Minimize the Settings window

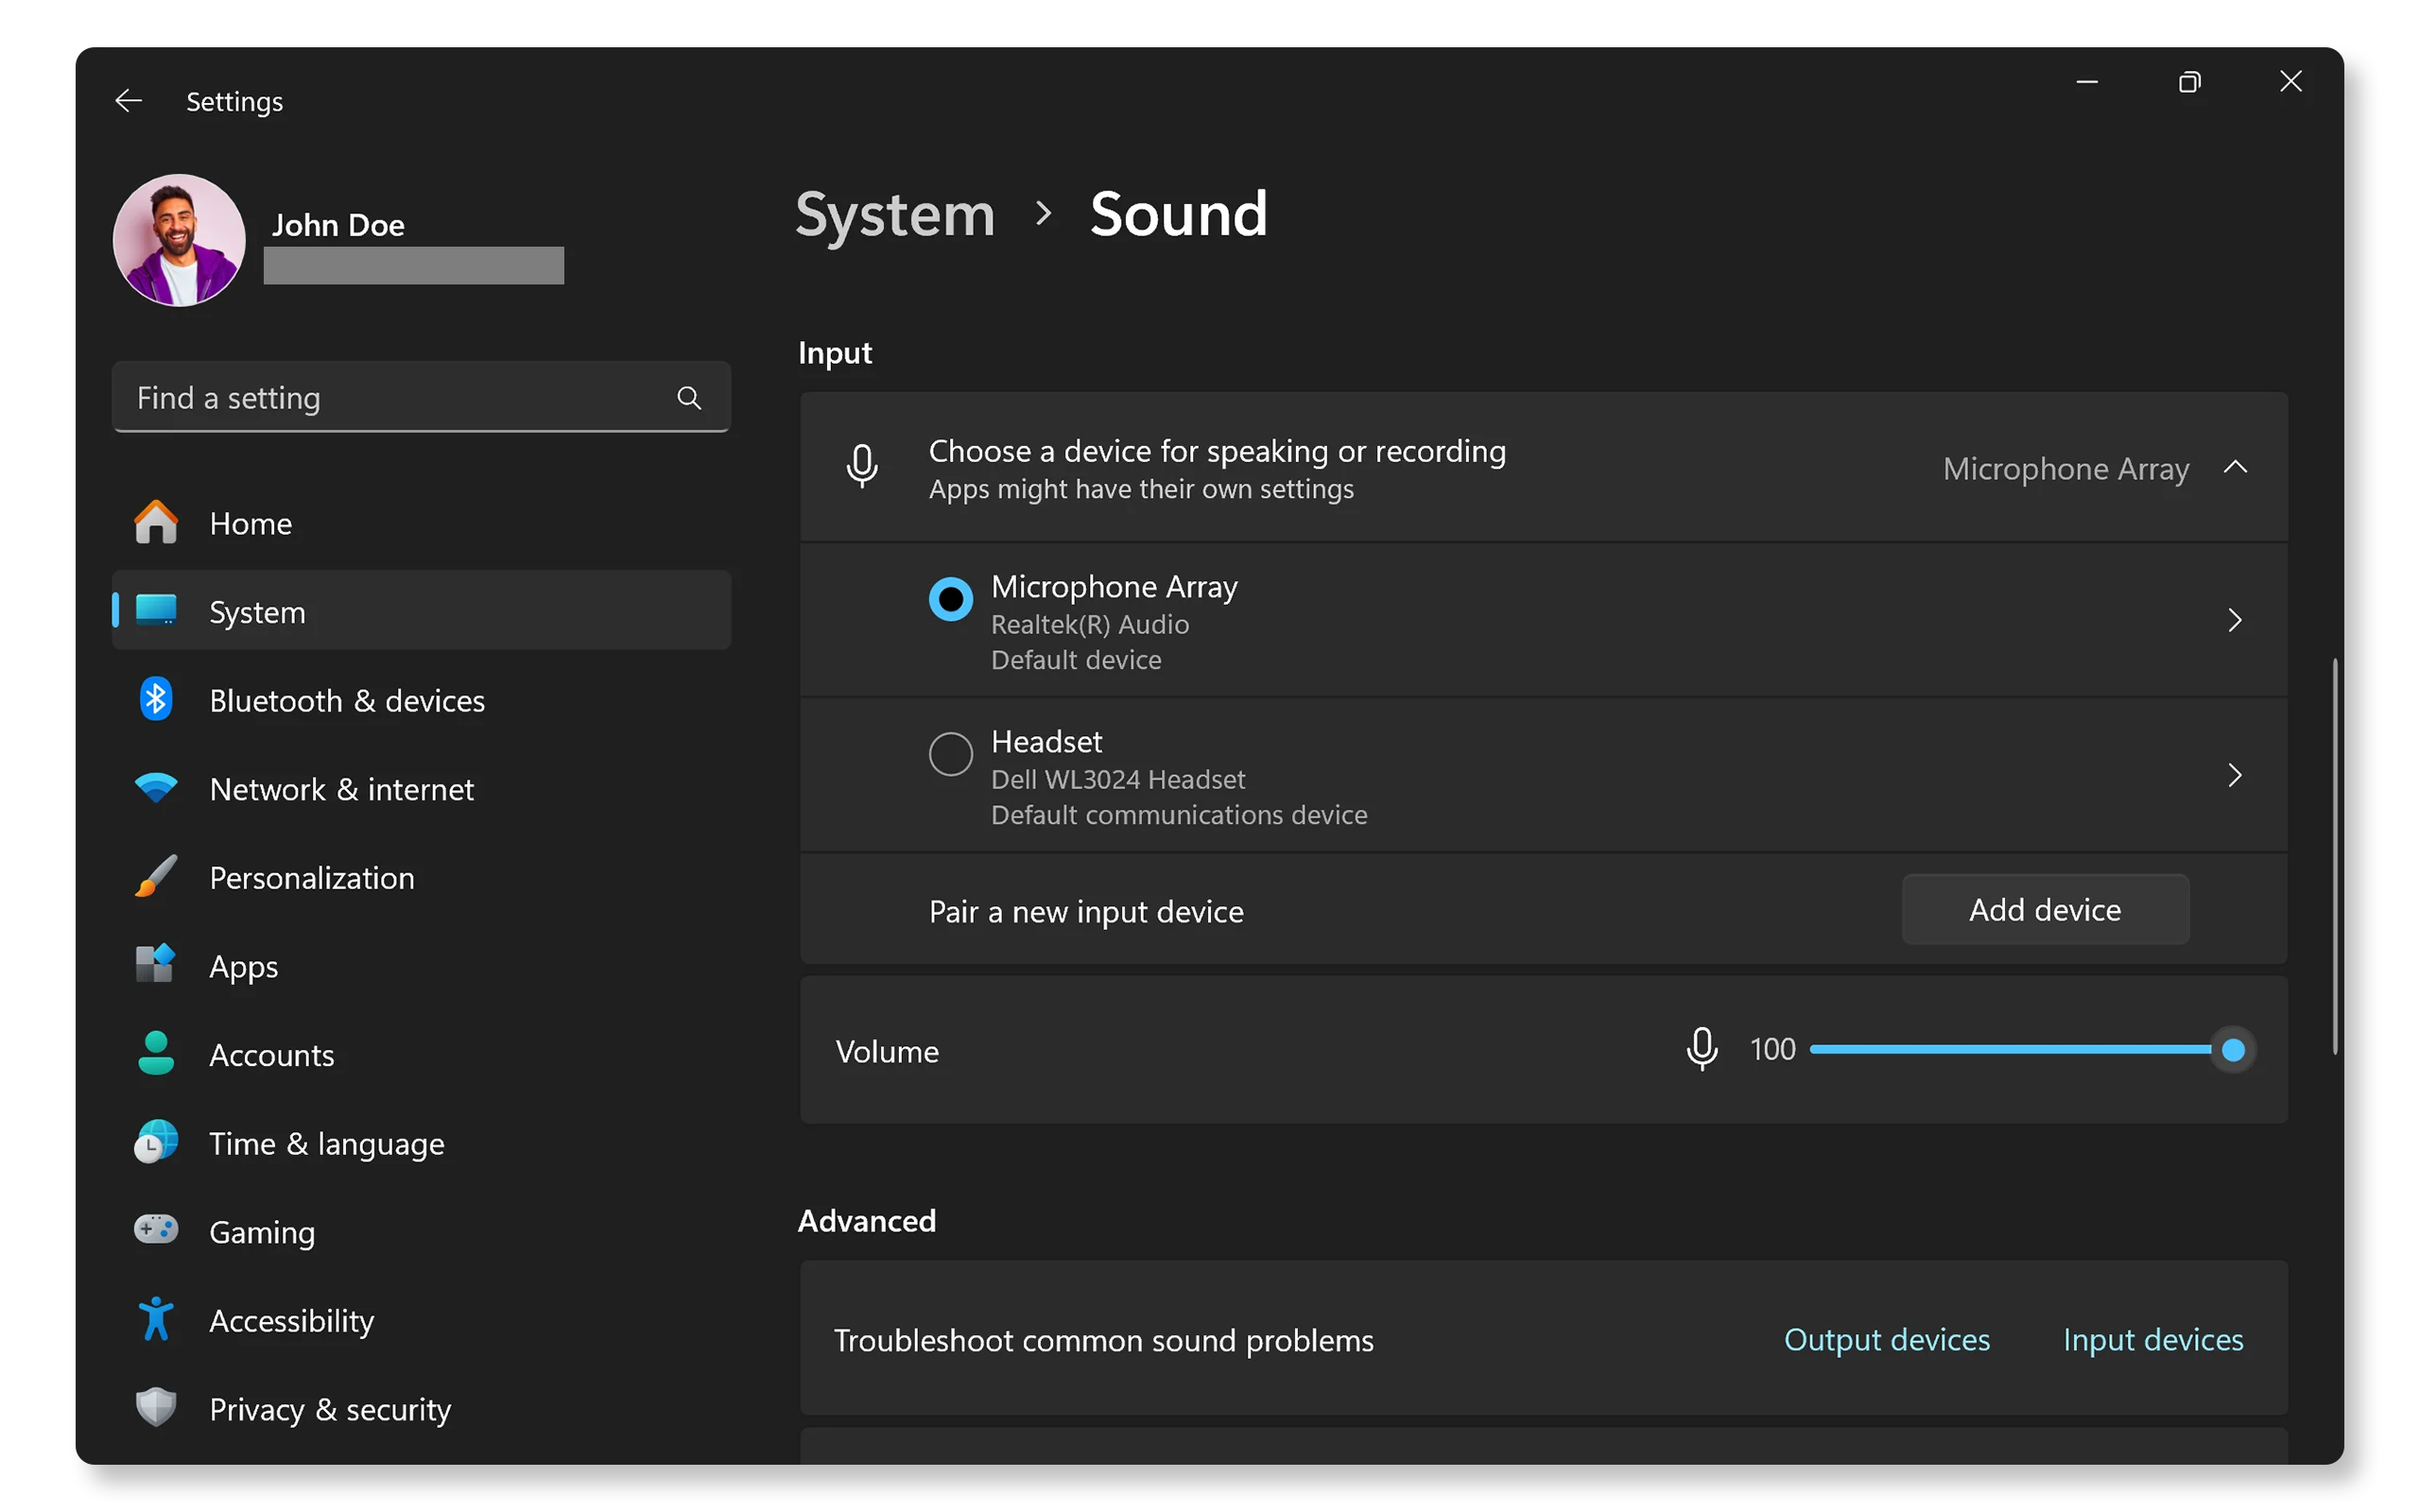[x=2087, y=82]
